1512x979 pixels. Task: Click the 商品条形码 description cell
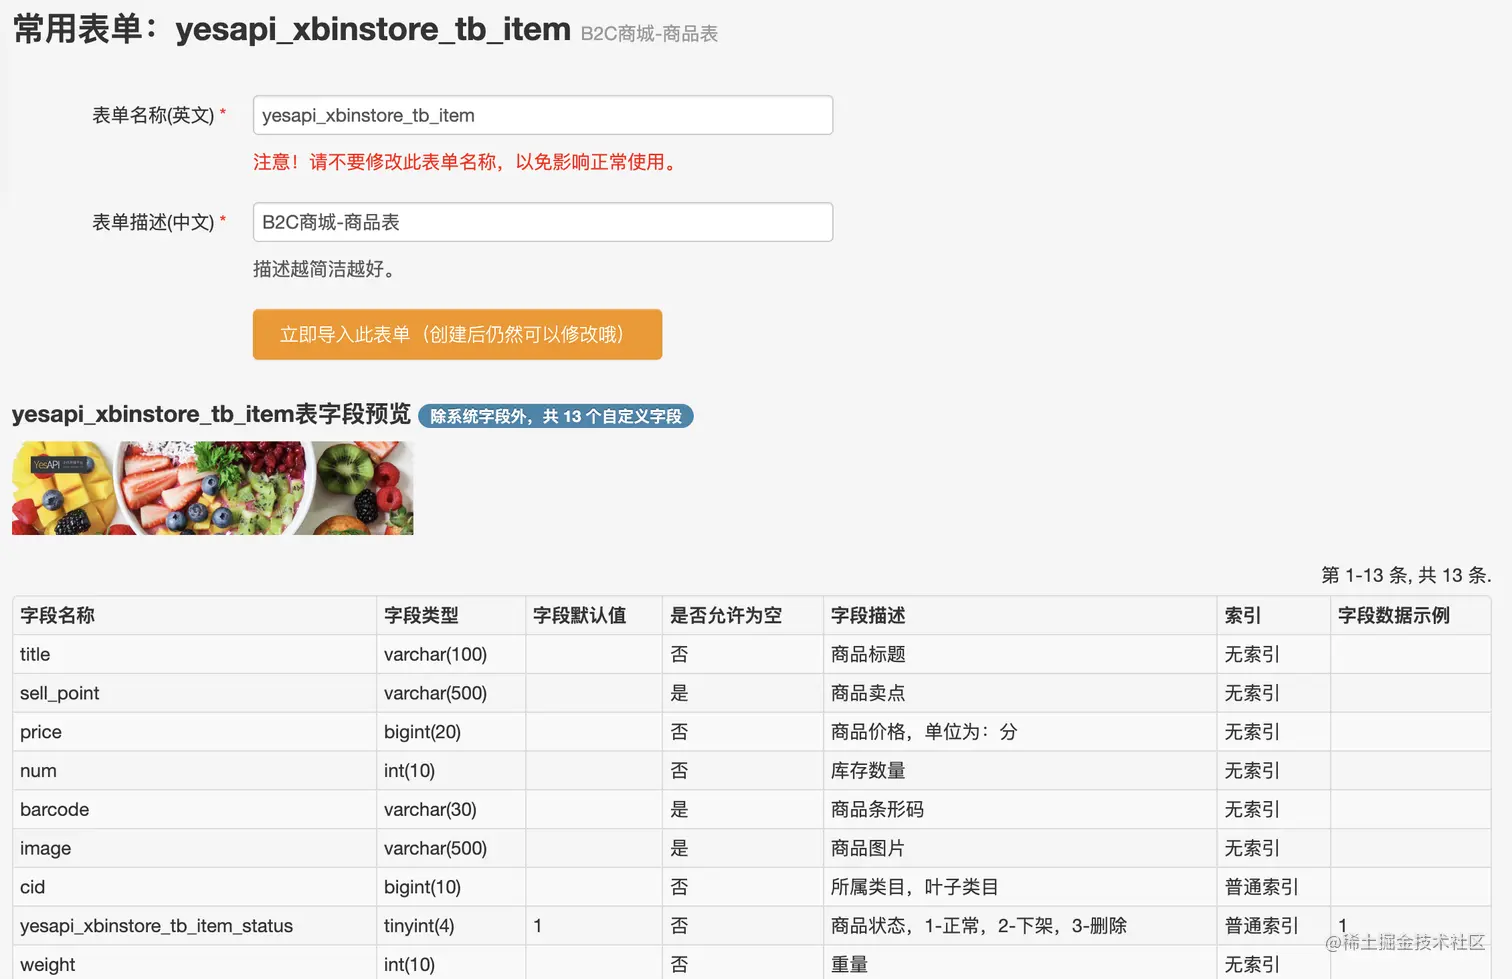1021,809
